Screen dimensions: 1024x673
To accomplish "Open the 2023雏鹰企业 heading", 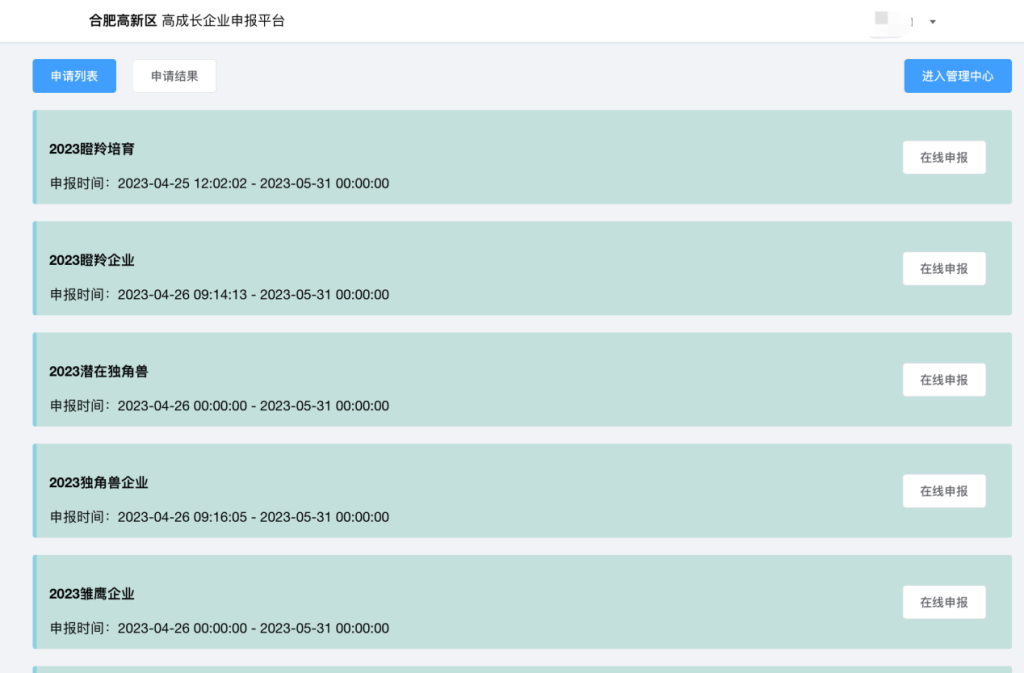I will click(x=92, y=593).
